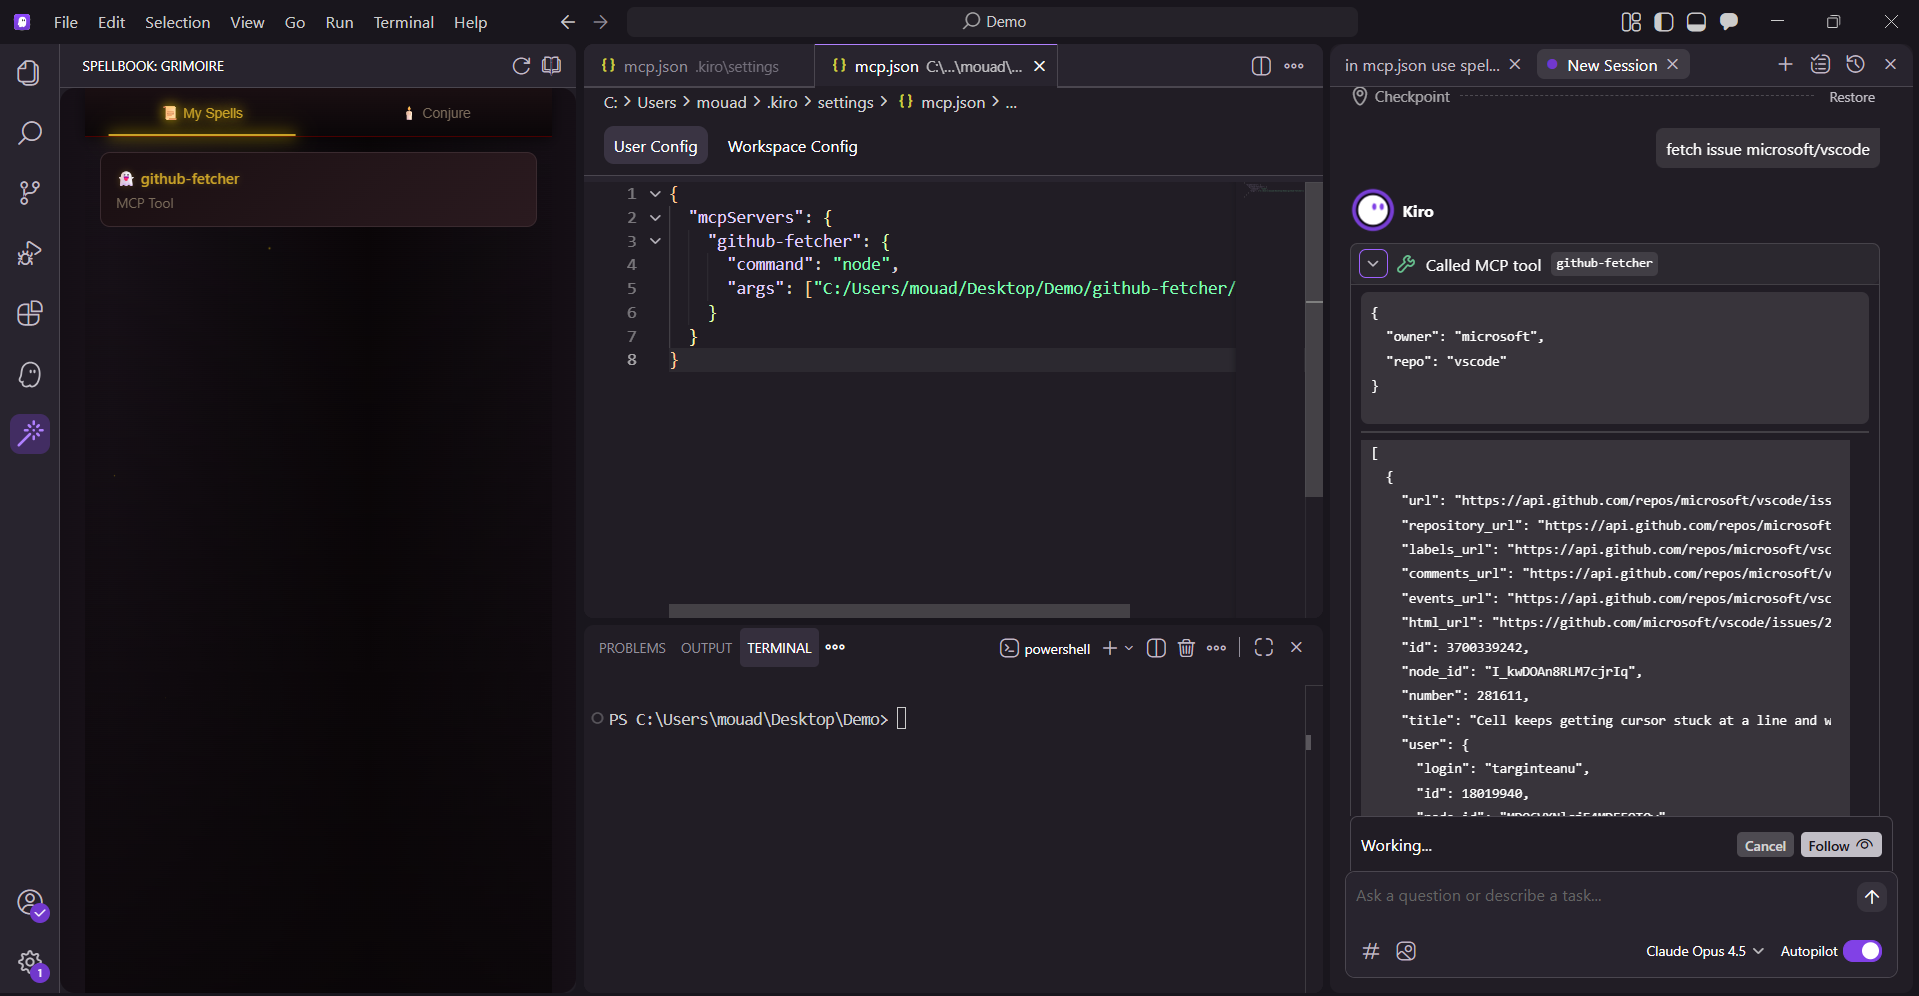Add new terminal with plus icon
Image resolution: width=1919 pixels, height=996 pixels.
[1109, 648]
